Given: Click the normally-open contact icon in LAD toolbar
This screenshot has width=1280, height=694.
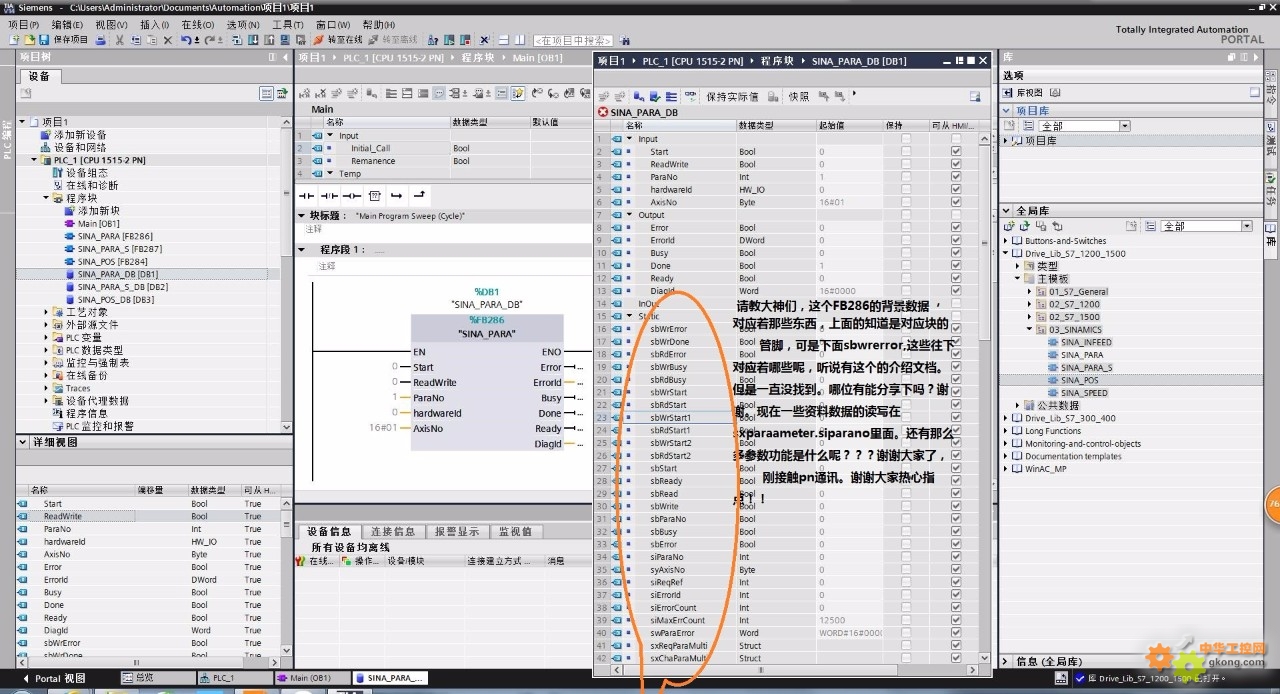Looking at the screenshot, I should (307, 195).
